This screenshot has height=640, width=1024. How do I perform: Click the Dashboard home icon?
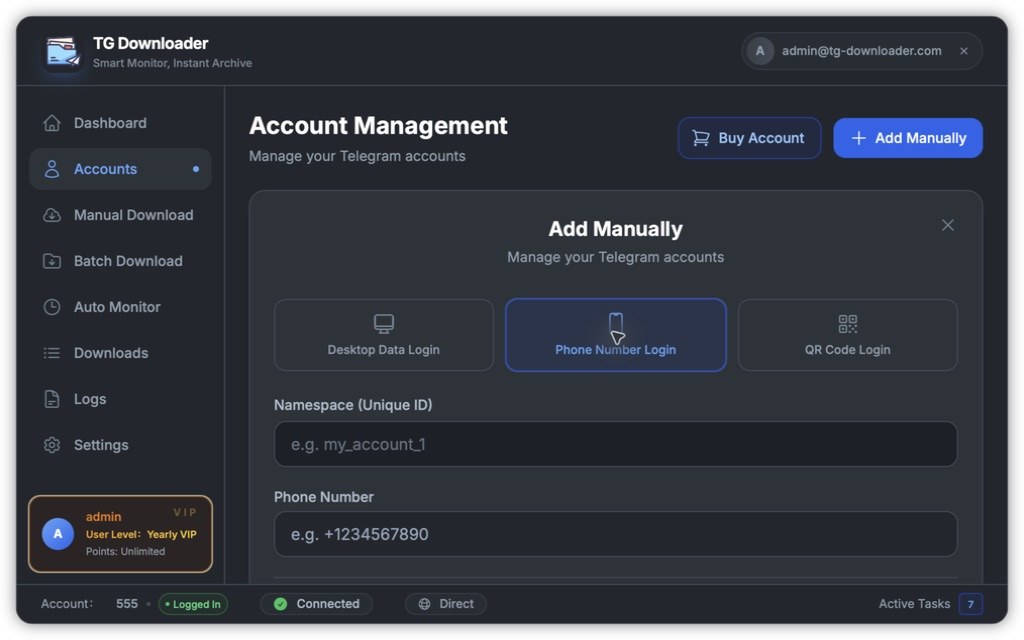[52, 123]
